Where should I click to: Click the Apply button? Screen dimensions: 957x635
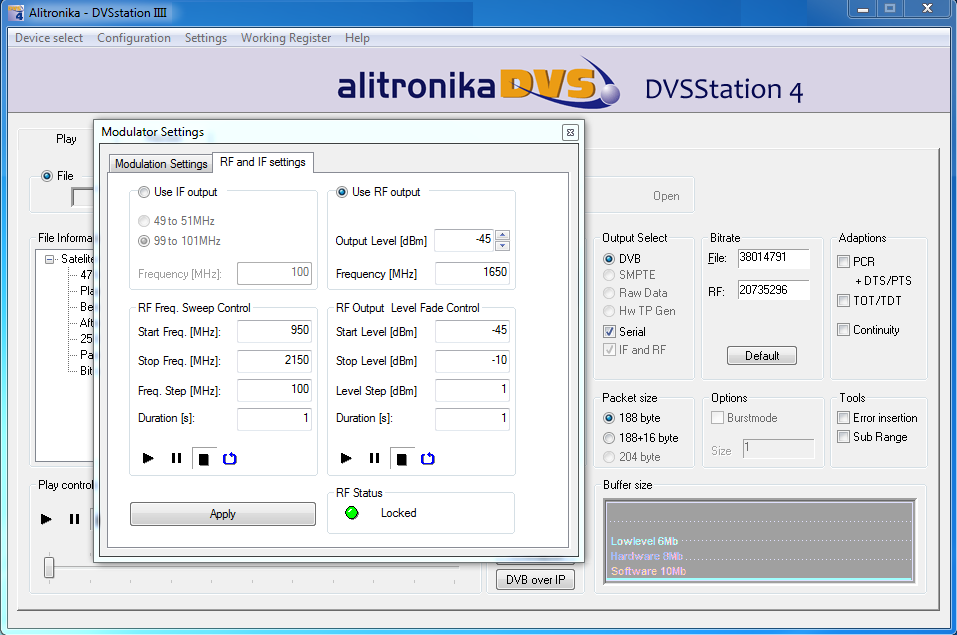pos(222,514)
